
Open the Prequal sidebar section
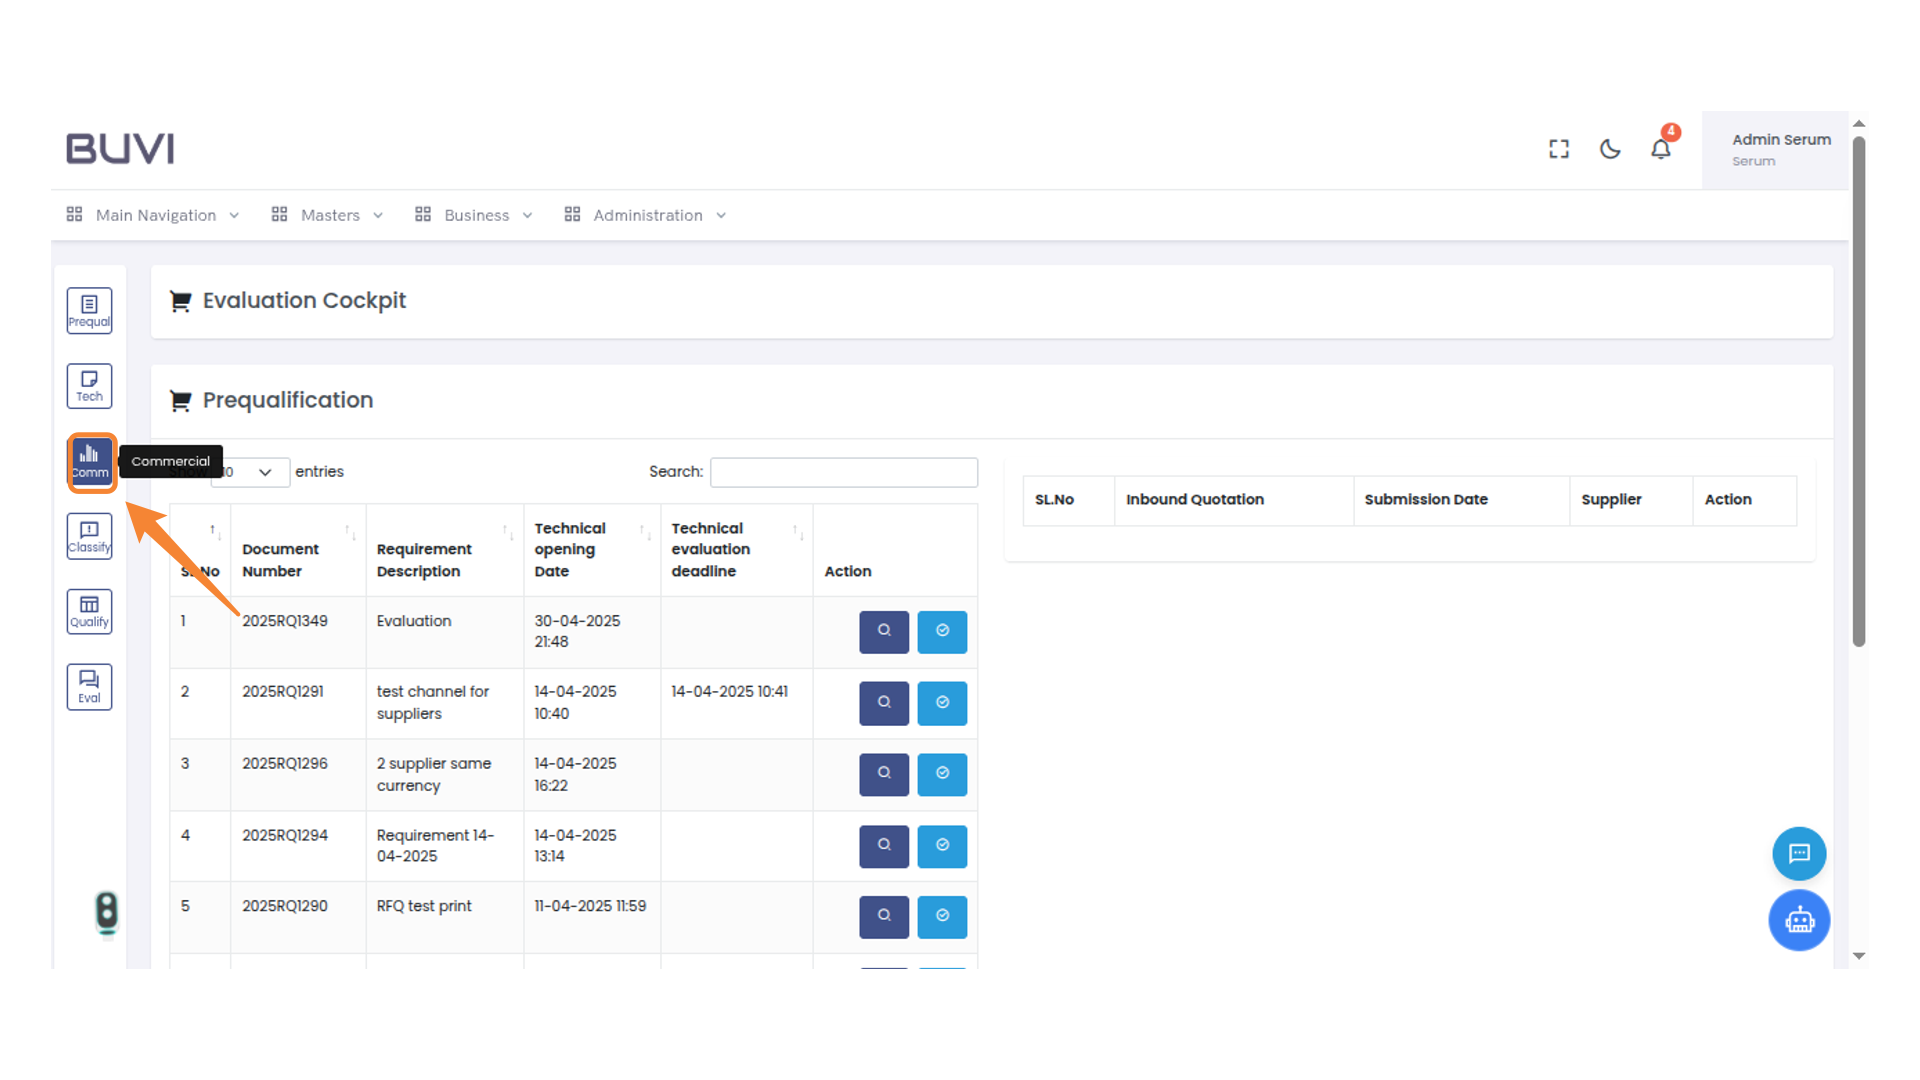point(89,310)
